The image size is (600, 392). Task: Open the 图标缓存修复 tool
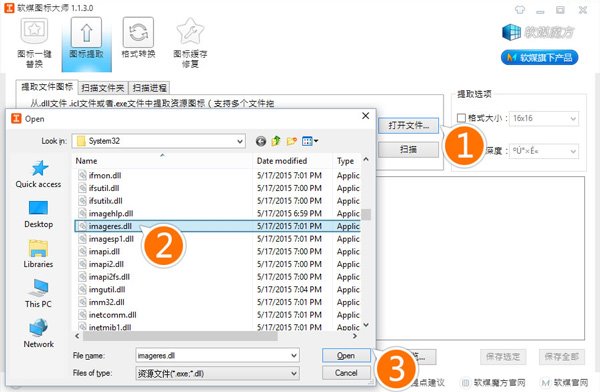click(x=190, y=42)
